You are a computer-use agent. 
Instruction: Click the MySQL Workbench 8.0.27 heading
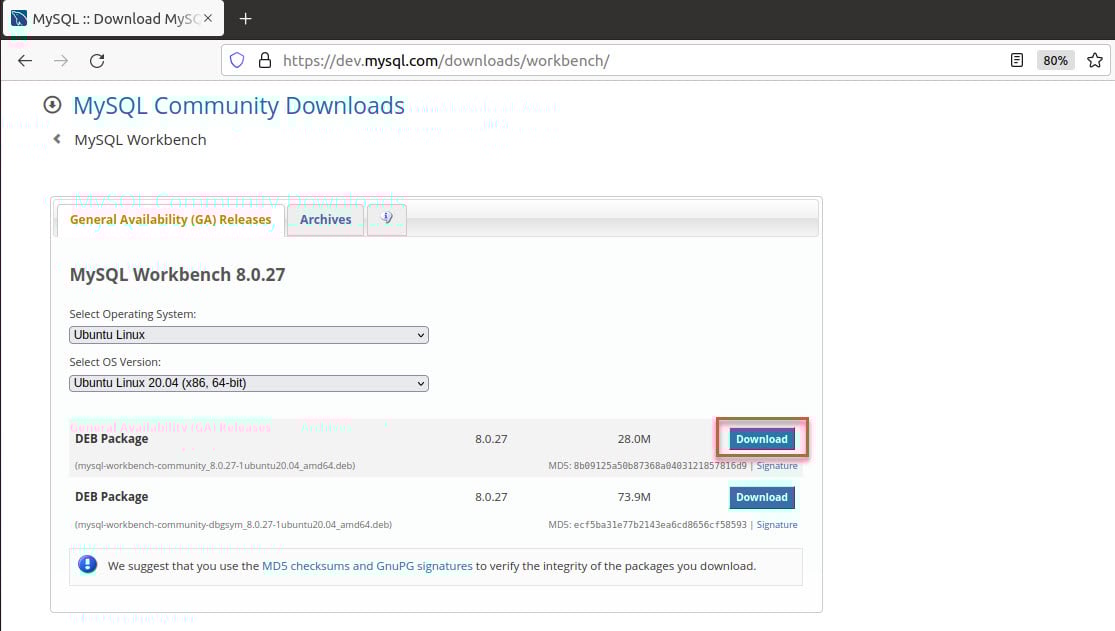178,275
